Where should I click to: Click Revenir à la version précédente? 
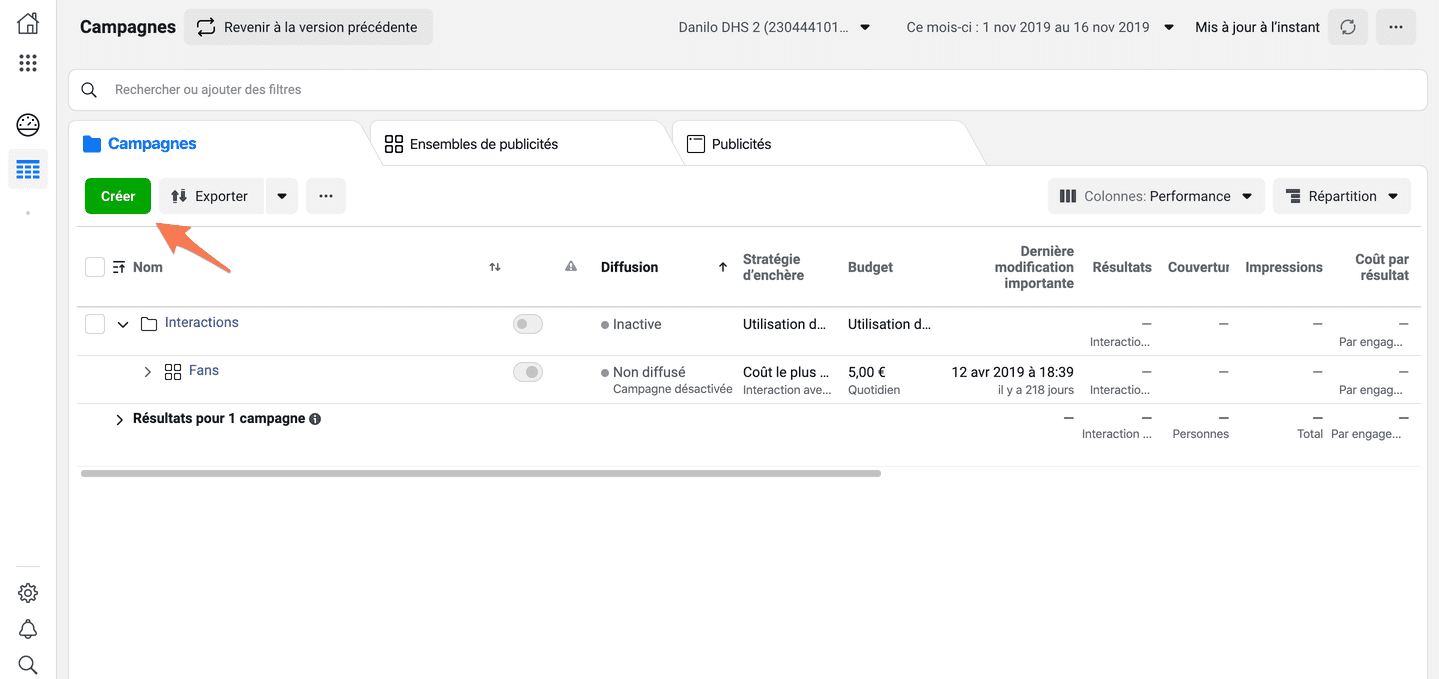tap(308, 27)
